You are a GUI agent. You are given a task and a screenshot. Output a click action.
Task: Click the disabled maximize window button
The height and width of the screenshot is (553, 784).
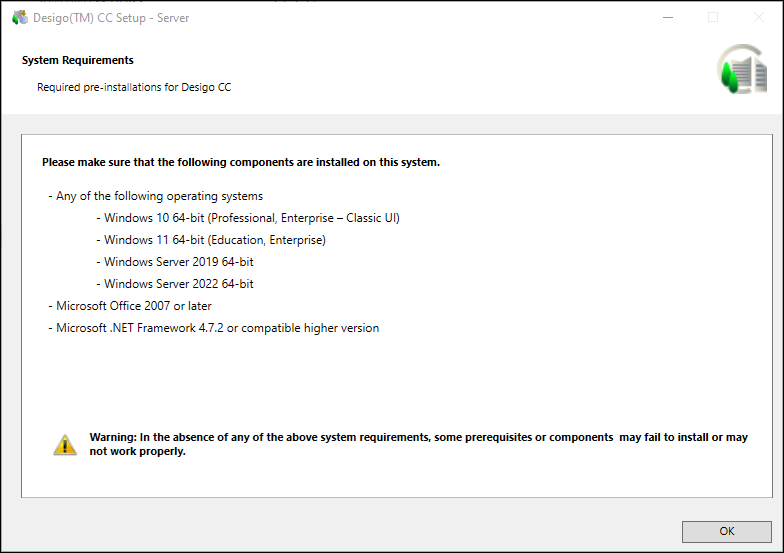click(713, 17)
